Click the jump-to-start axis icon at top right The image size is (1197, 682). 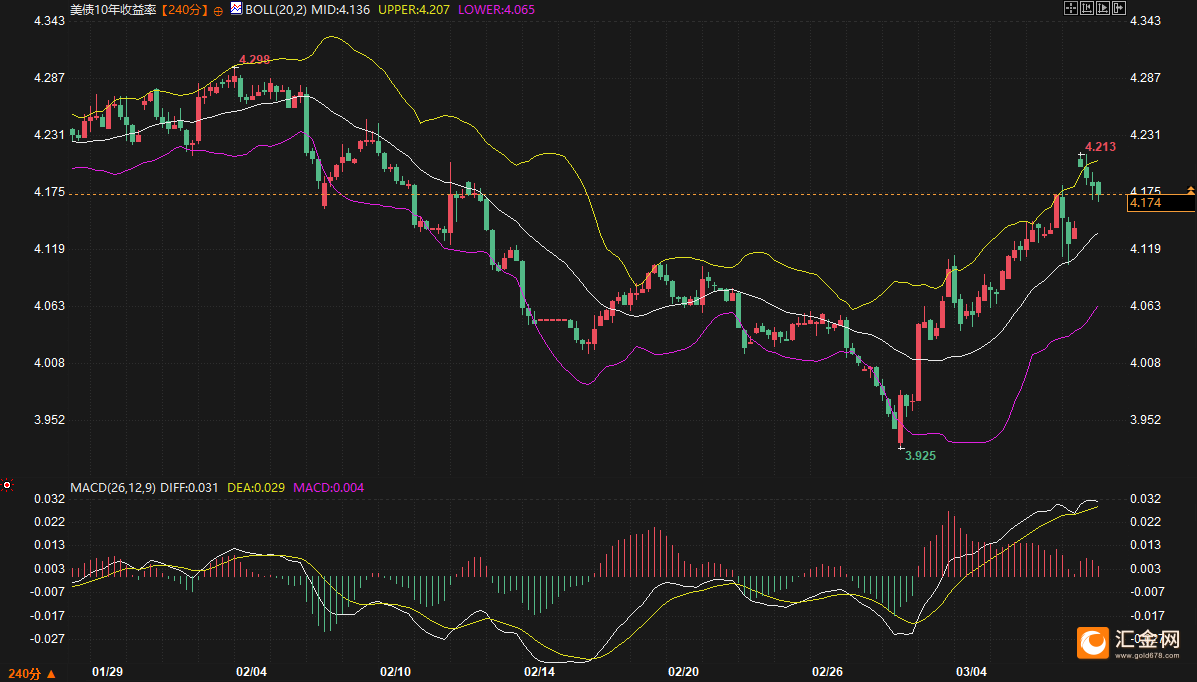tap(1087, 8)
